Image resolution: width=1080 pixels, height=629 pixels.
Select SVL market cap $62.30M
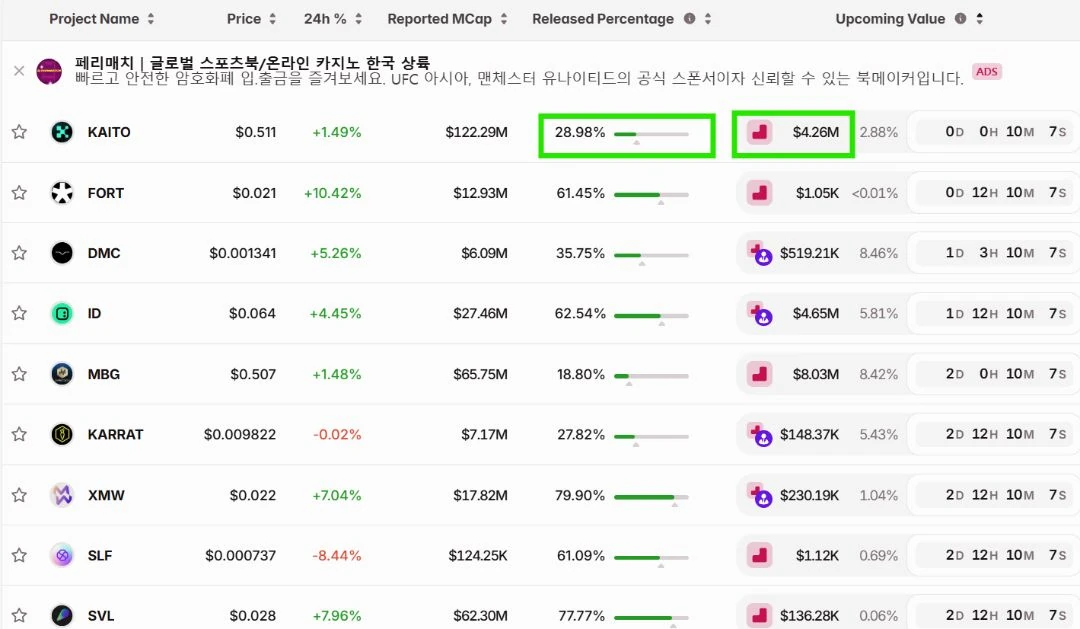[x=480, y=615]
